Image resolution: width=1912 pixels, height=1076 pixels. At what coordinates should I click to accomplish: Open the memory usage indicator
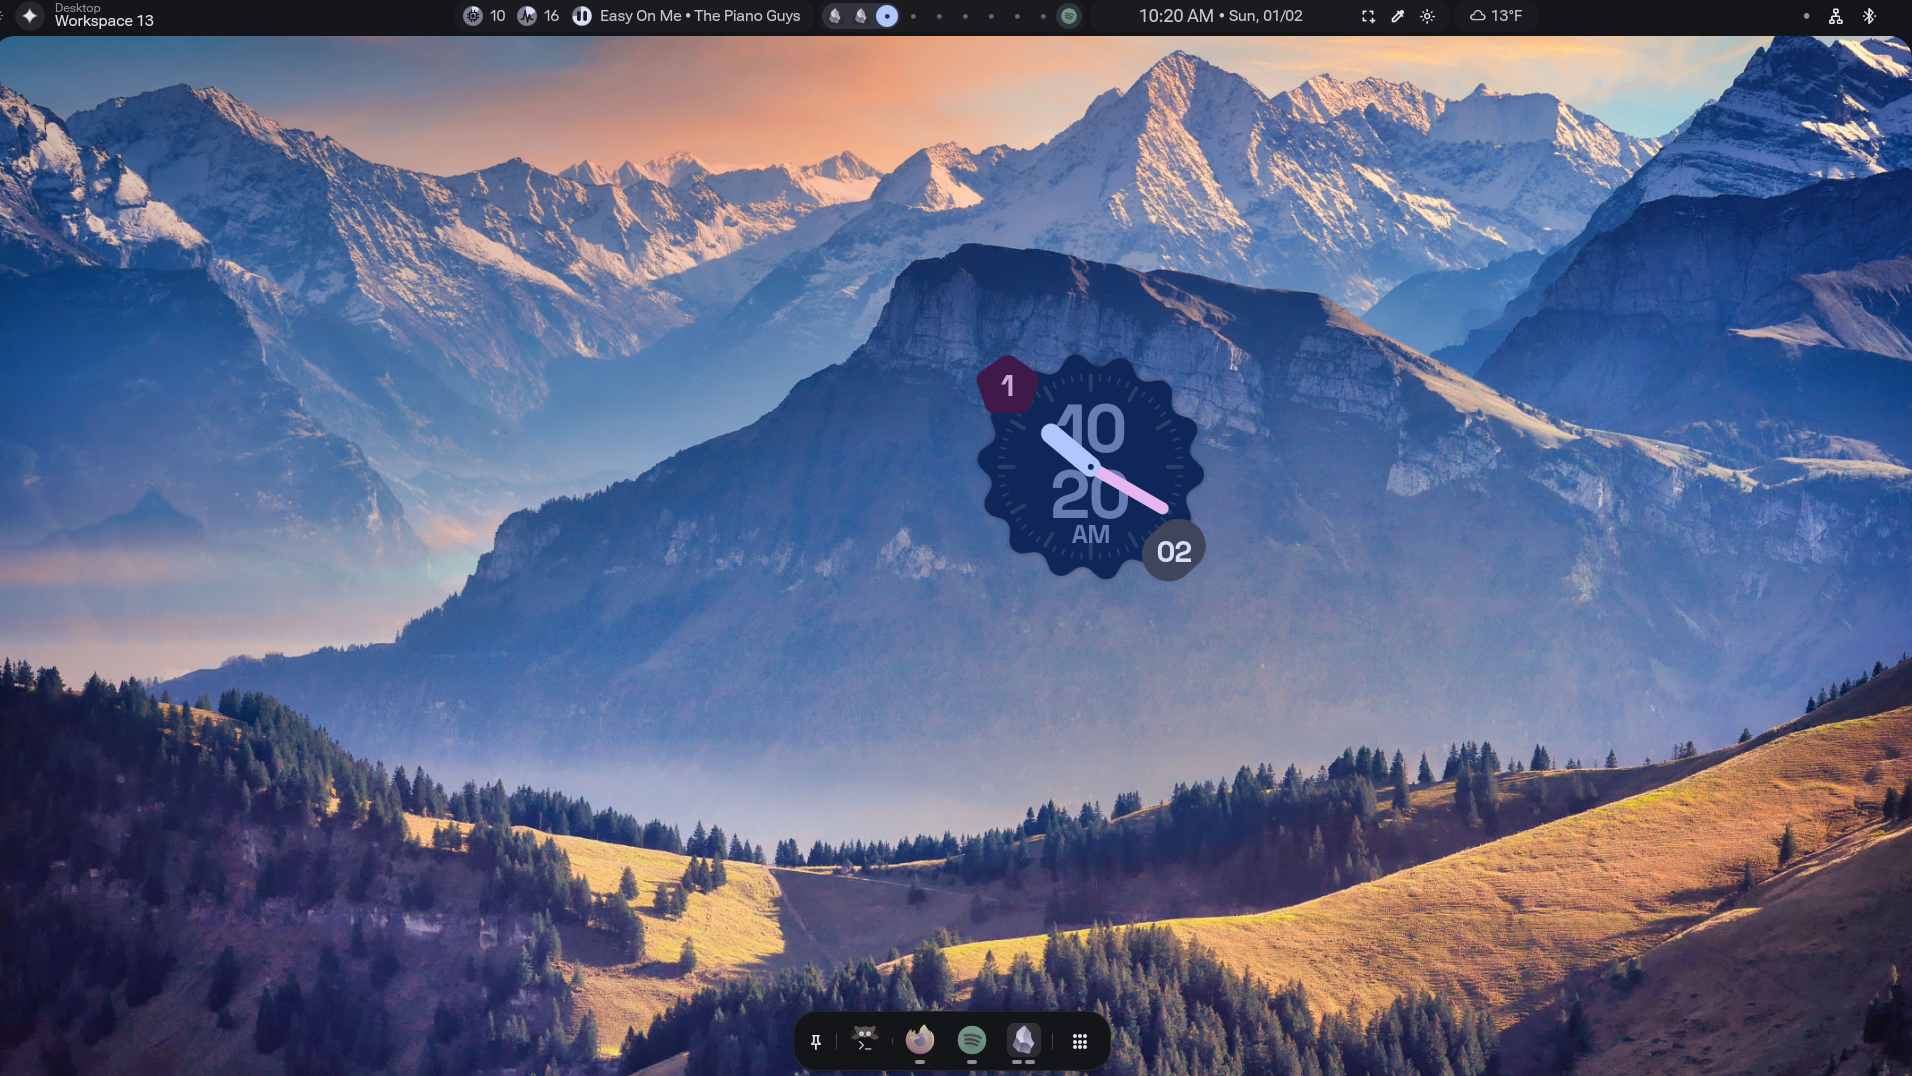pos(527,16)
